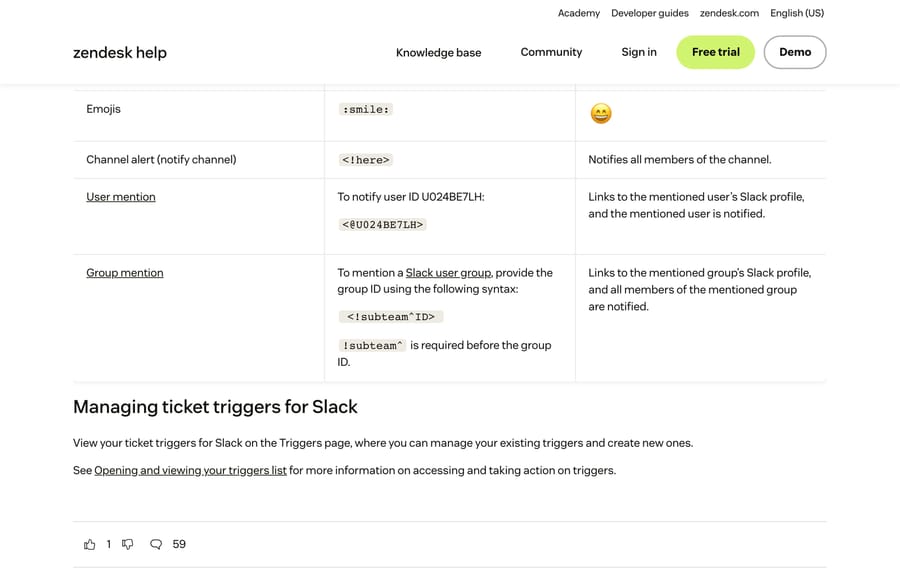Request a Demo

[x=795, y=52]
